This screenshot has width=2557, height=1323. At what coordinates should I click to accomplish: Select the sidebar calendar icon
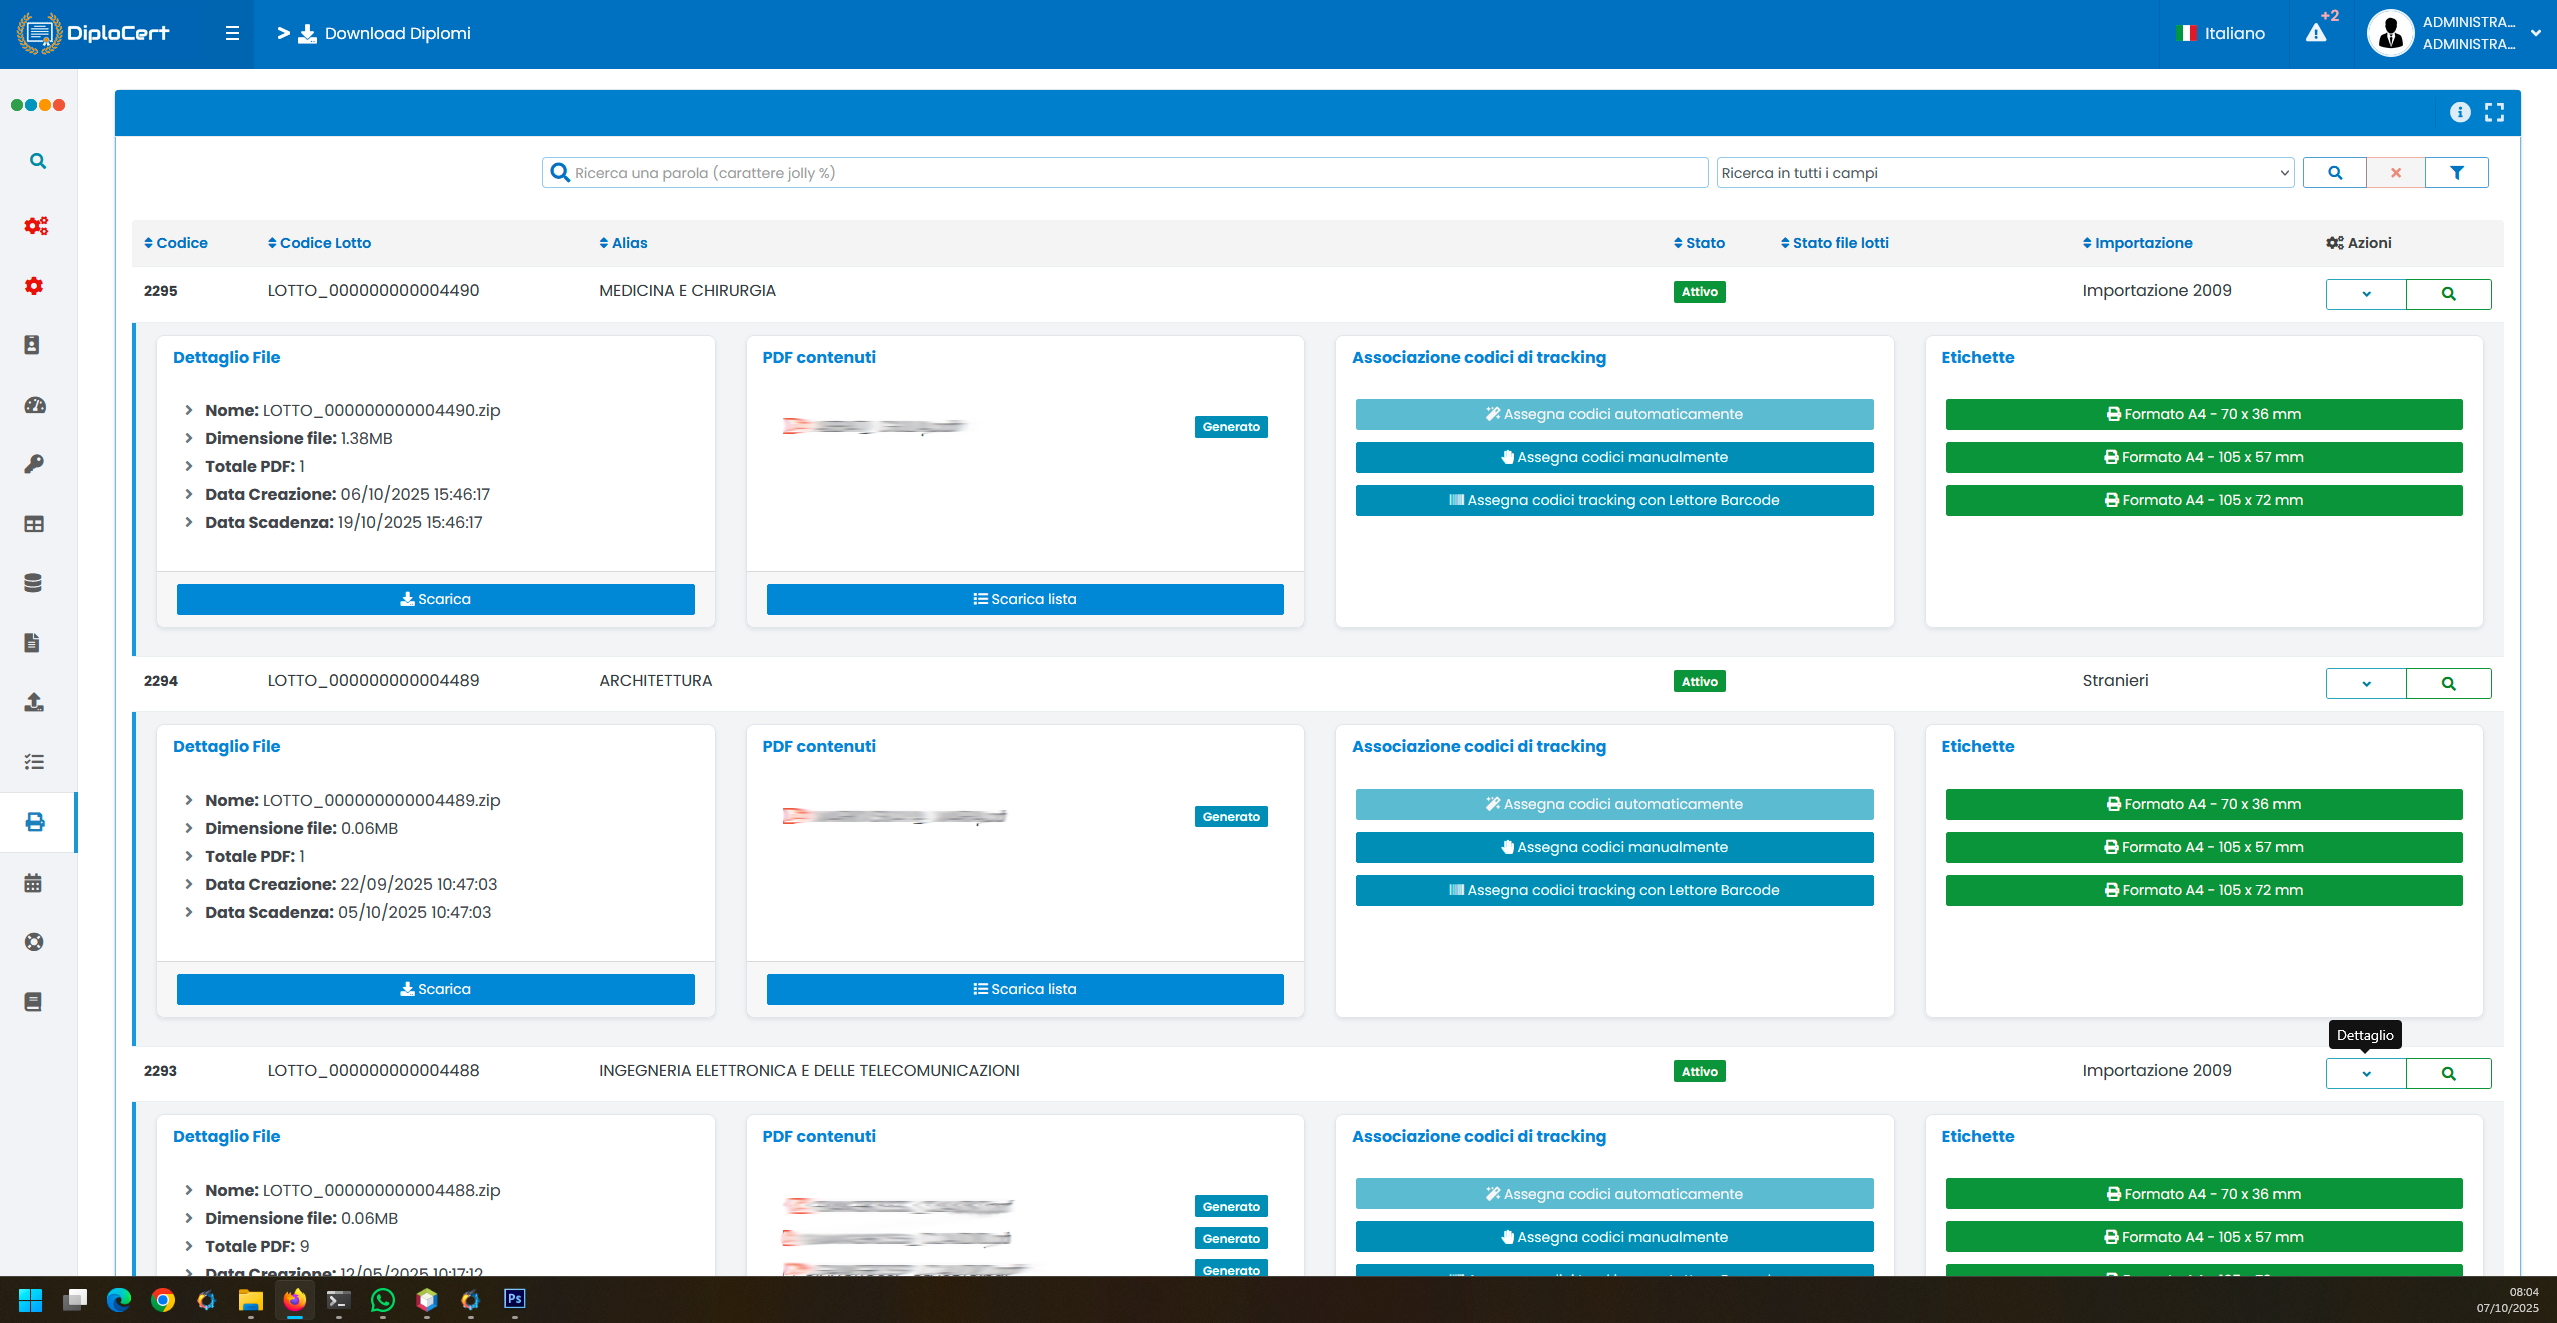[33, 883]
